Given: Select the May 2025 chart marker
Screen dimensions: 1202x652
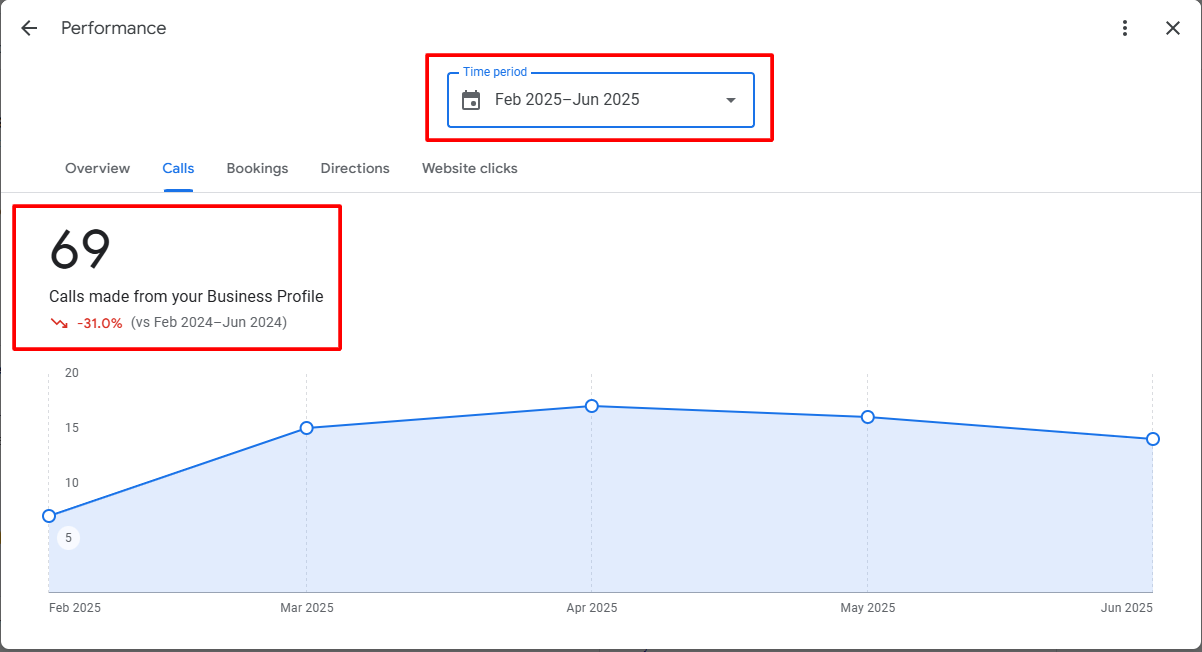Looking at the screenshot, I should pyautogui.click(x=868, y=417).
